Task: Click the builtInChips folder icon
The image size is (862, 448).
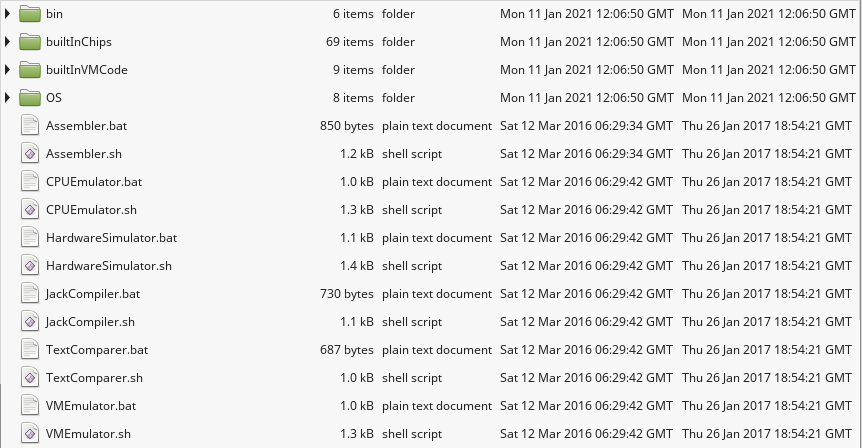Action: click(x=29, y=42)
